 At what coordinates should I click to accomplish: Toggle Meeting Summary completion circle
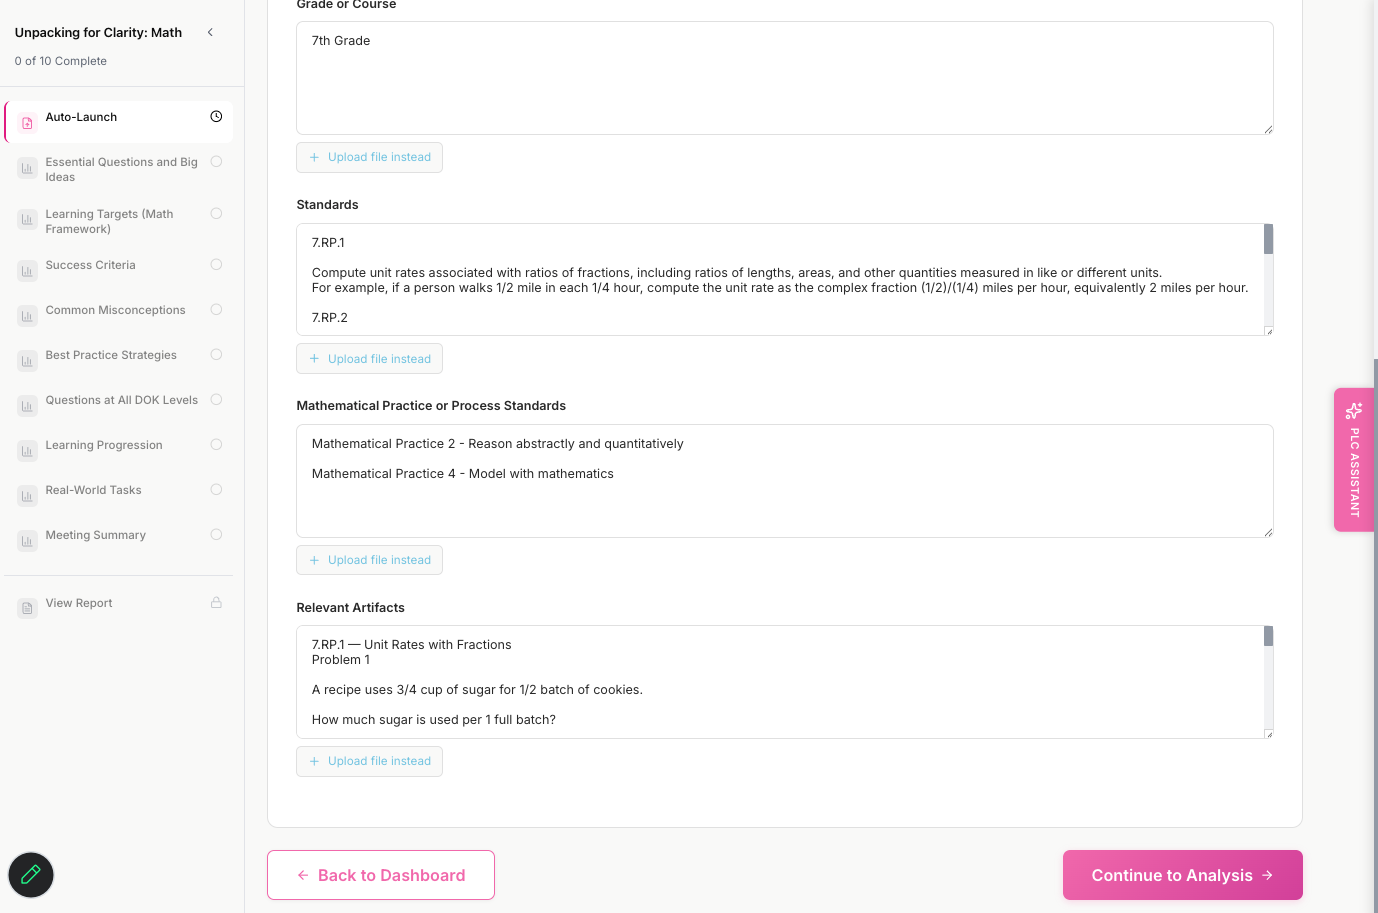click(216, 535)
